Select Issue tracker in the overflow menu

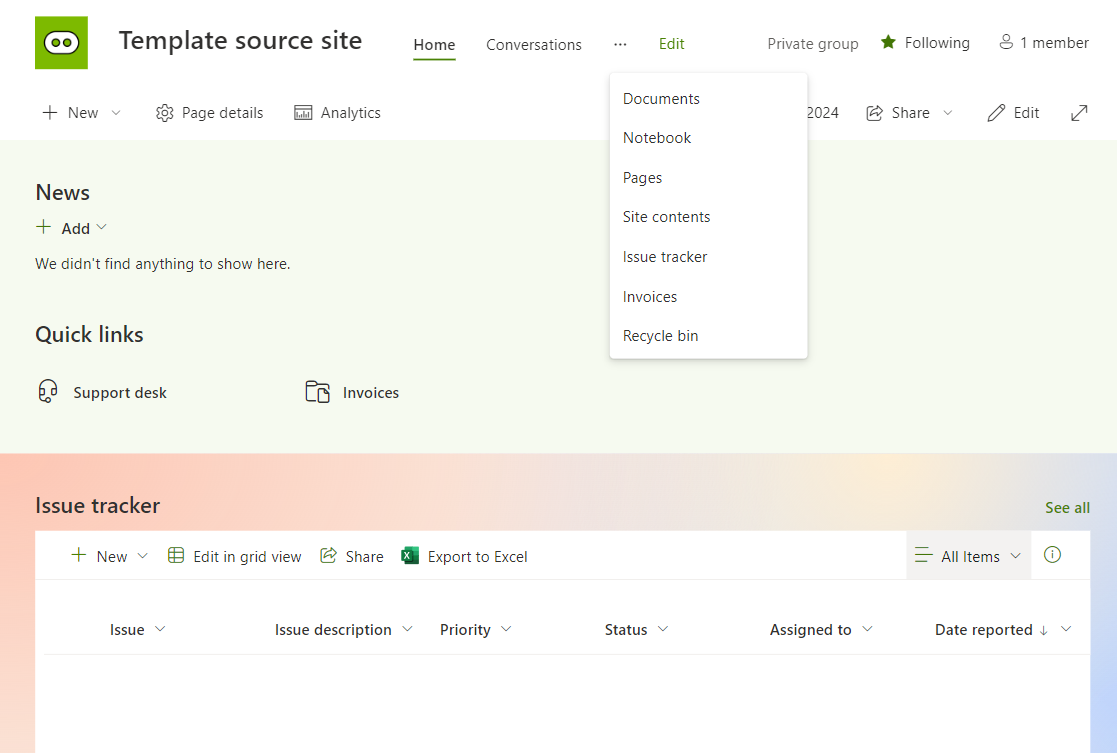(708, 256)
